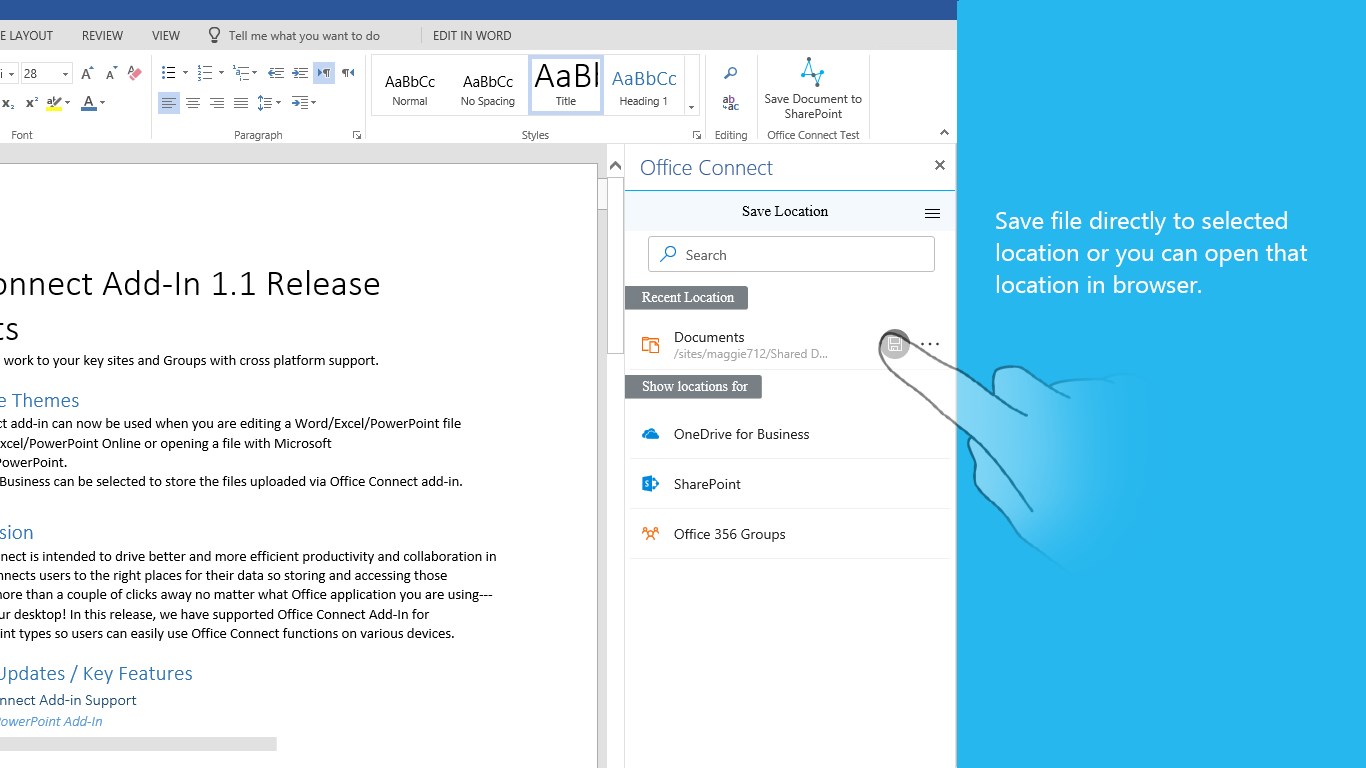This screenshot has height=768, width=1366.
Task: Open the Save Location hamburger menu
Action: pos(932,213)
